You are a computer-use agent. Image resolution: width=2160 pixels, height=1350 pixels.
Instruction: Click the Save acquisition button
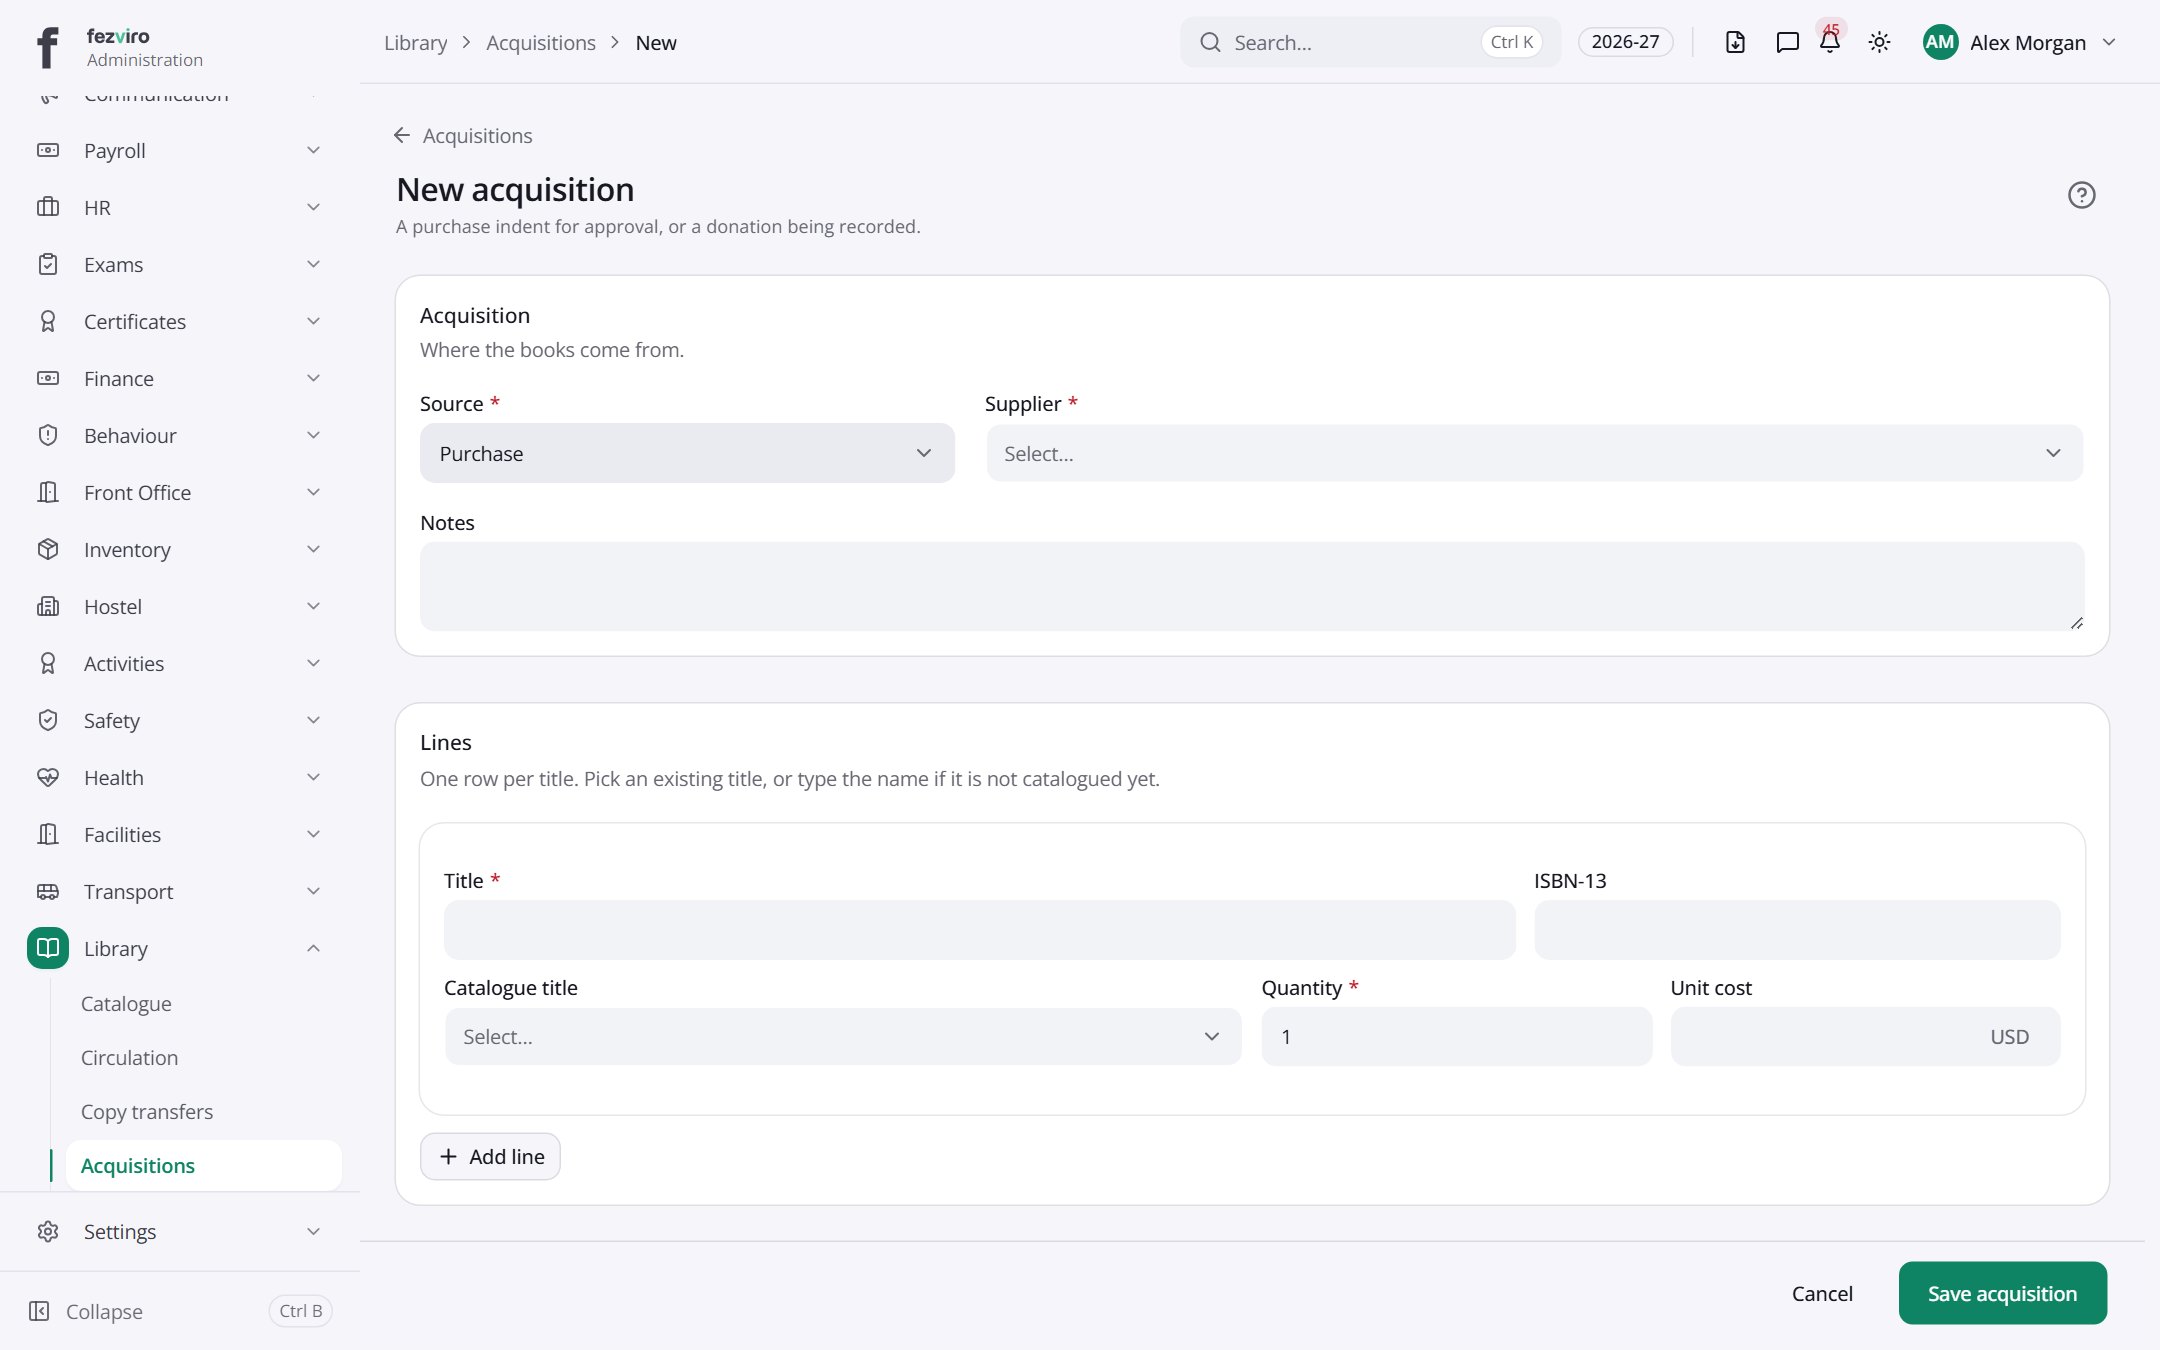(x=2002, y=1293)
